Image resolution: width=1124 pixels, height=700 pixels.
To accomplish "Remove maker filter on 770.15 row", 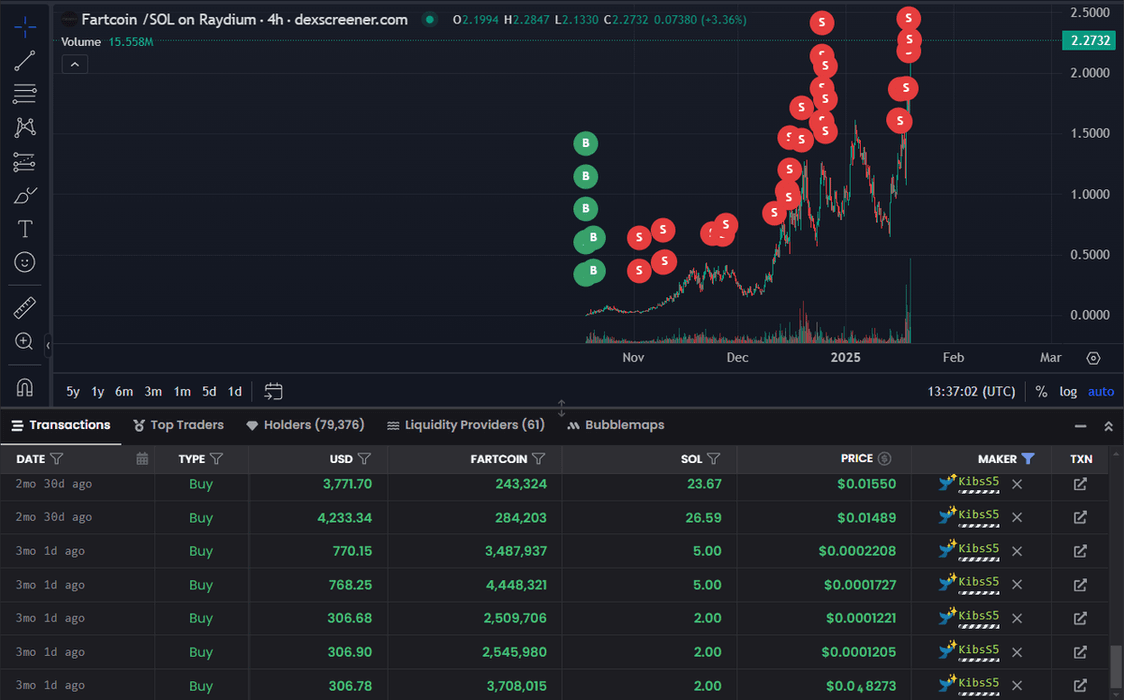I will point(1016,551).
